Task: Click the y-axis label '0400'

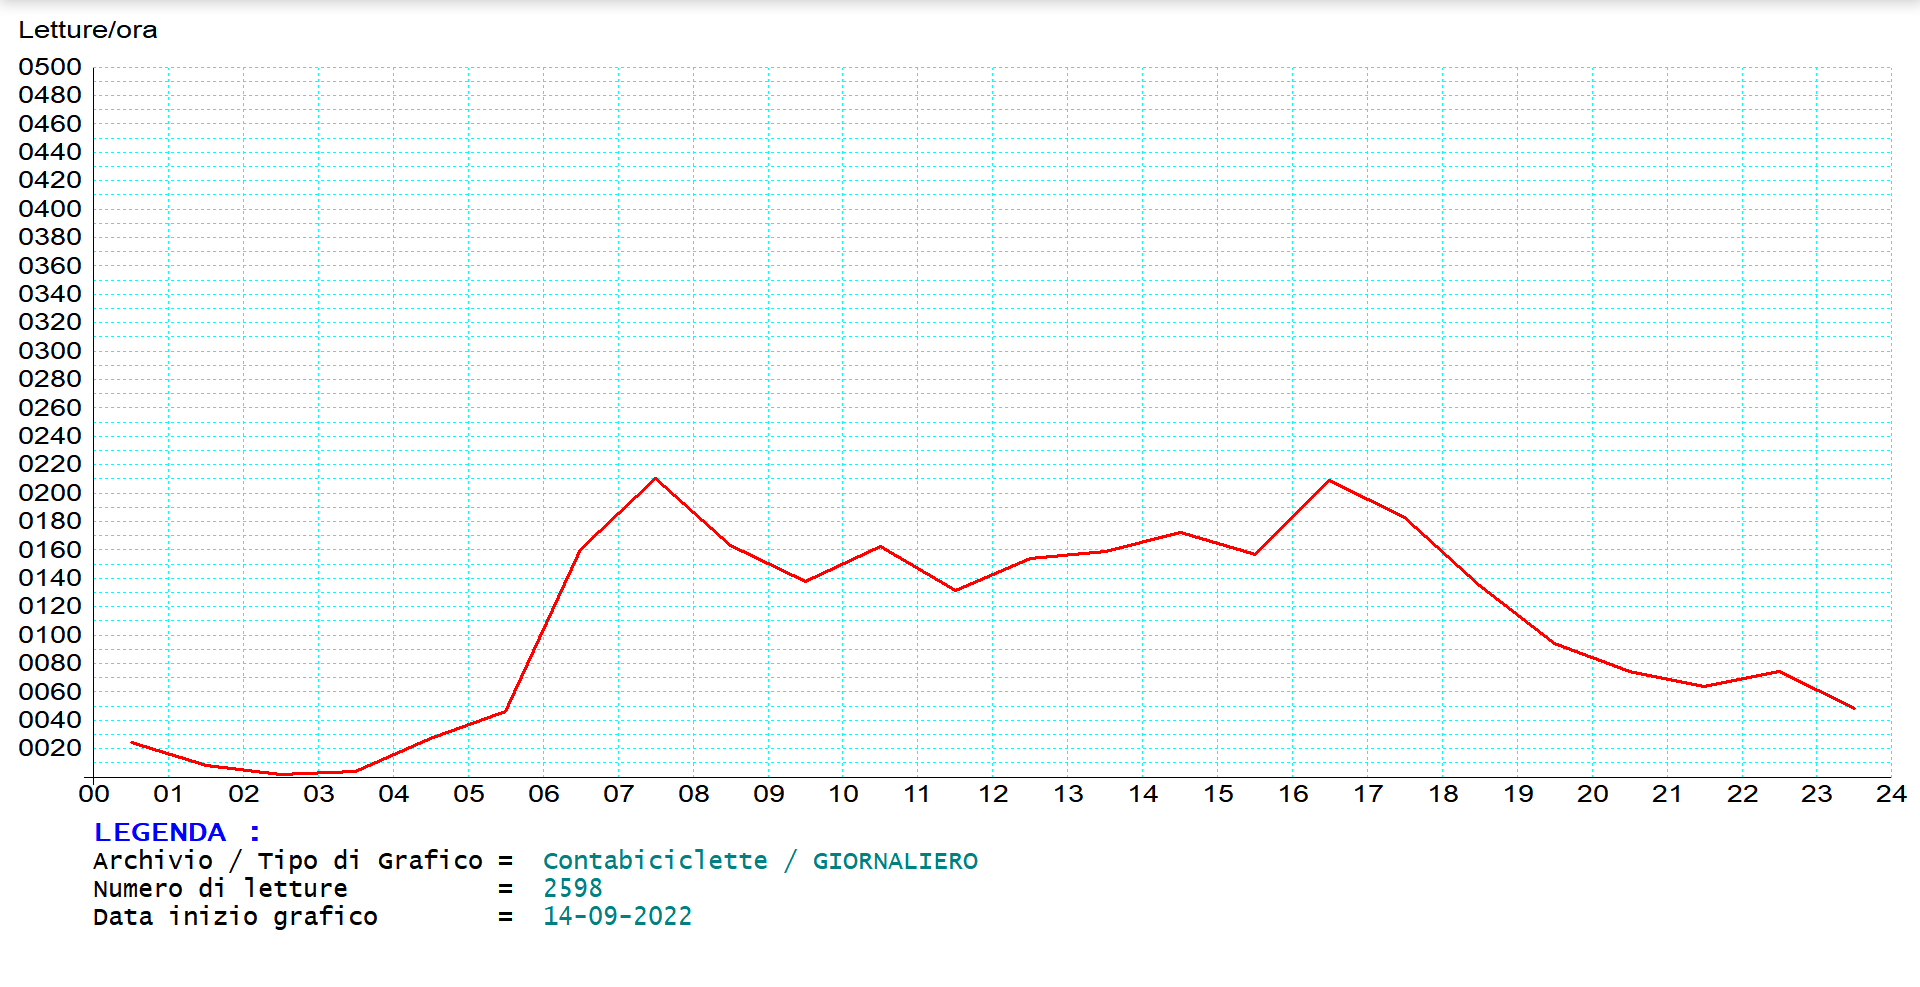Action: pos(50,209)
